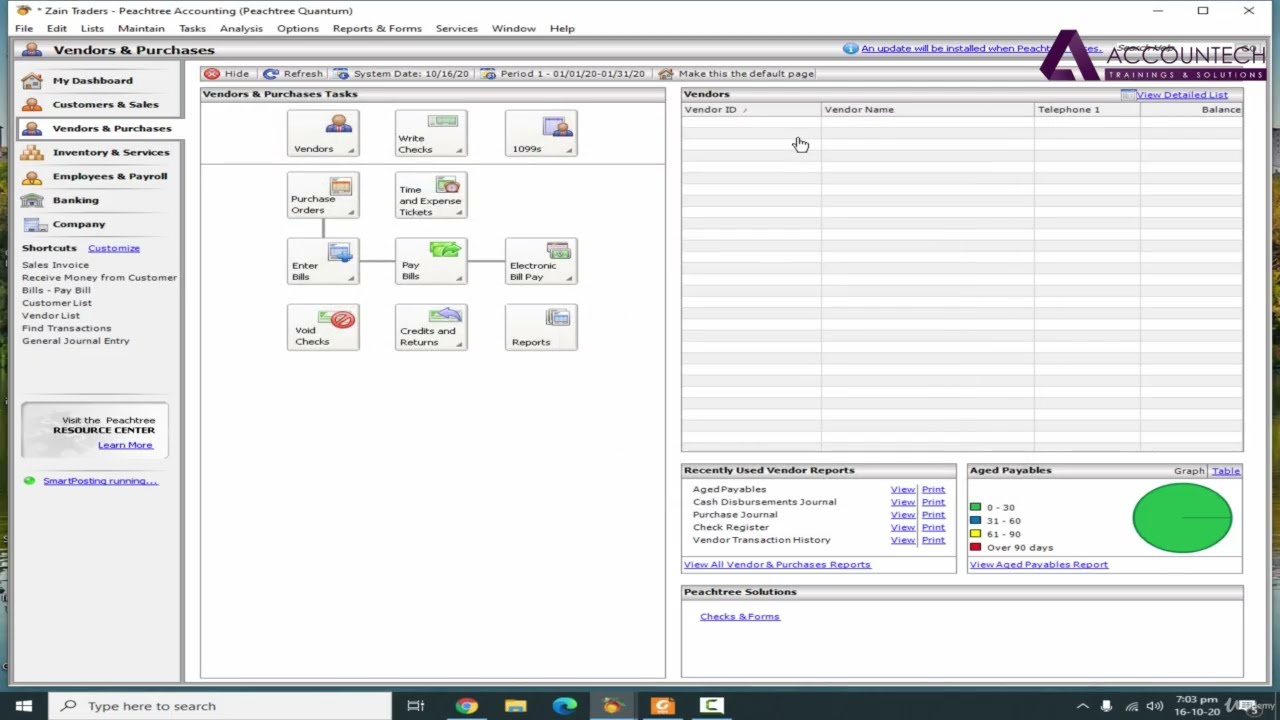
Task: Make this the default page
Action: click(x=737, y=74)
